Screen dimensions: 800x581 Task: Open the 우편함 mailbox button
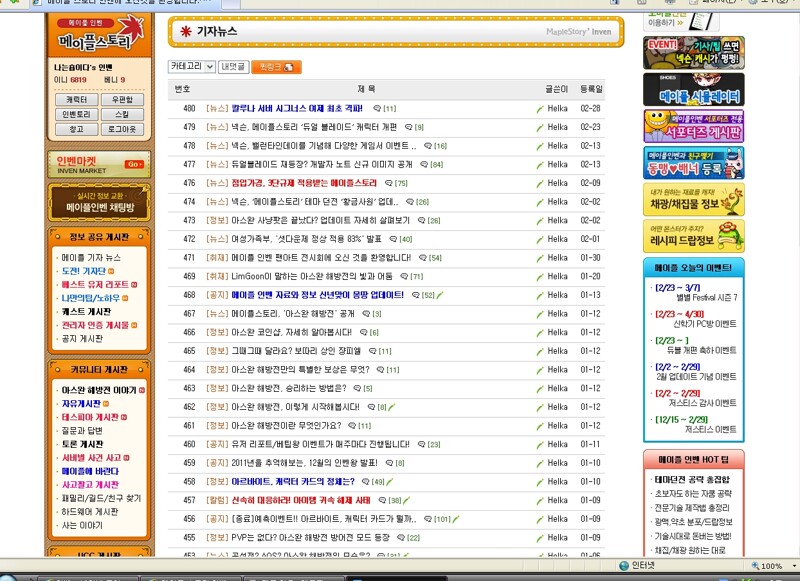[x=122, y=99]
